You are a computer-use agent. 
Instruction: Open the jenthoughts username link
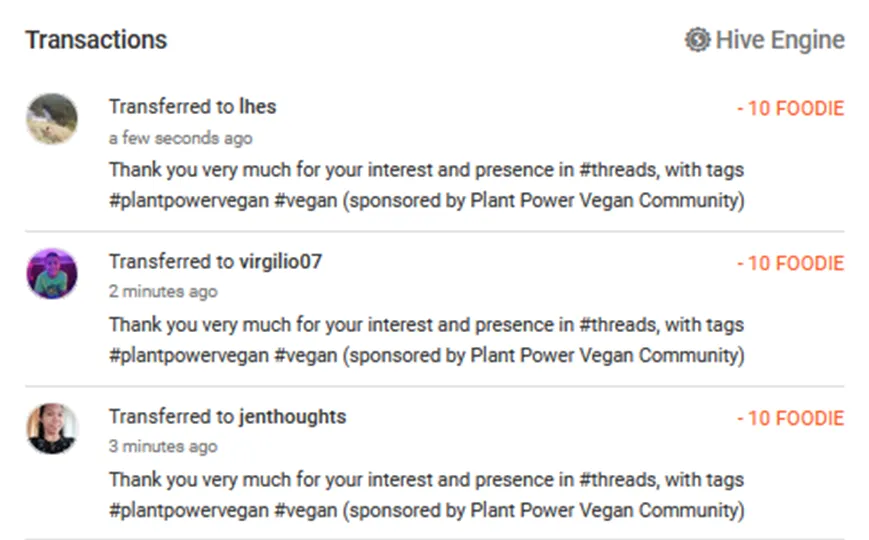292,417
